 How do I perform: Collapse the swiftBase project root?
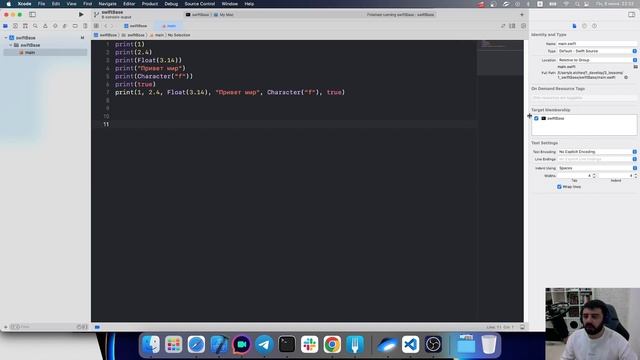point(6,38)
